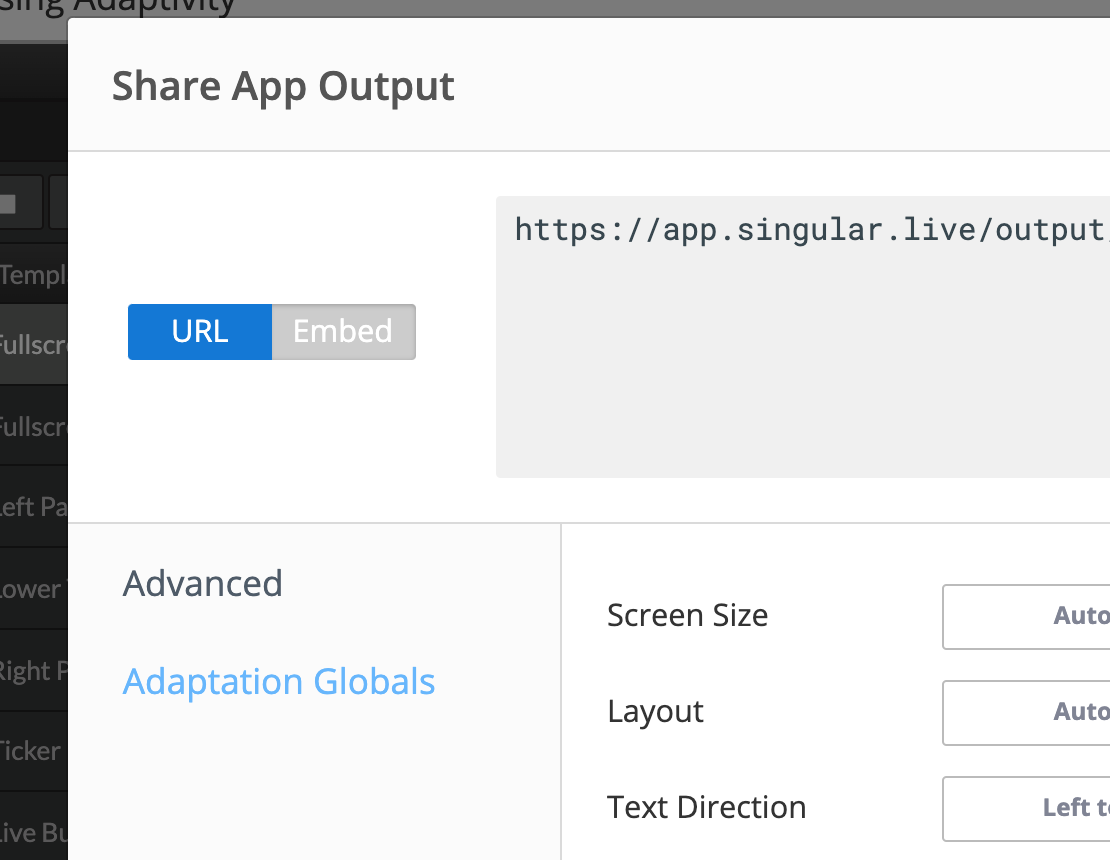The height and width of the screenshot is (860, 1110).
Task: Open the Text Direction dropdown
Action: (x=1026, y=808)
